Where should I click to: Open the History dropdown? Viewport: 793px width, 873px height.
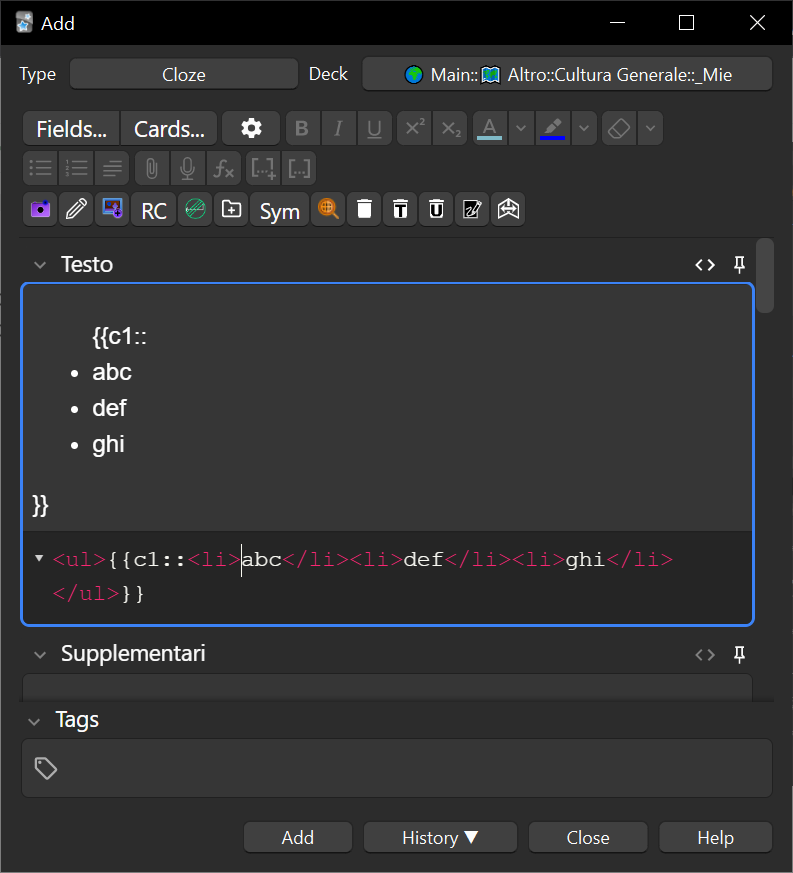click(440, 838)
